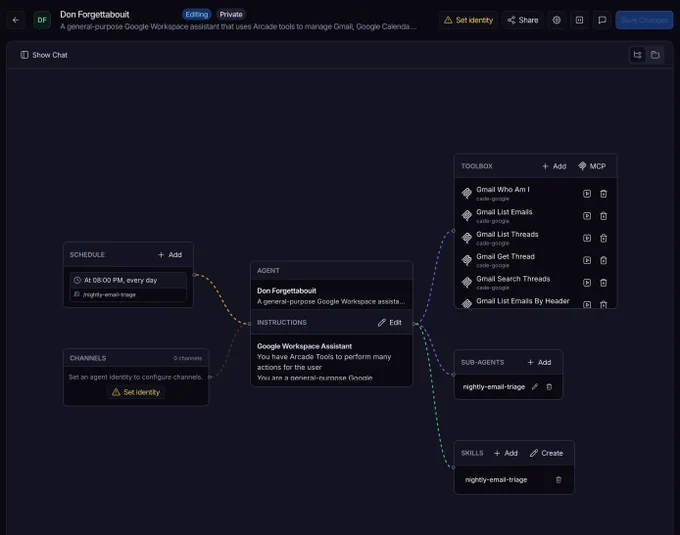Select the 'At 08:00 PM, every day' schedule
The height and width of the screenshot is (535, 680).
[128, 280]
